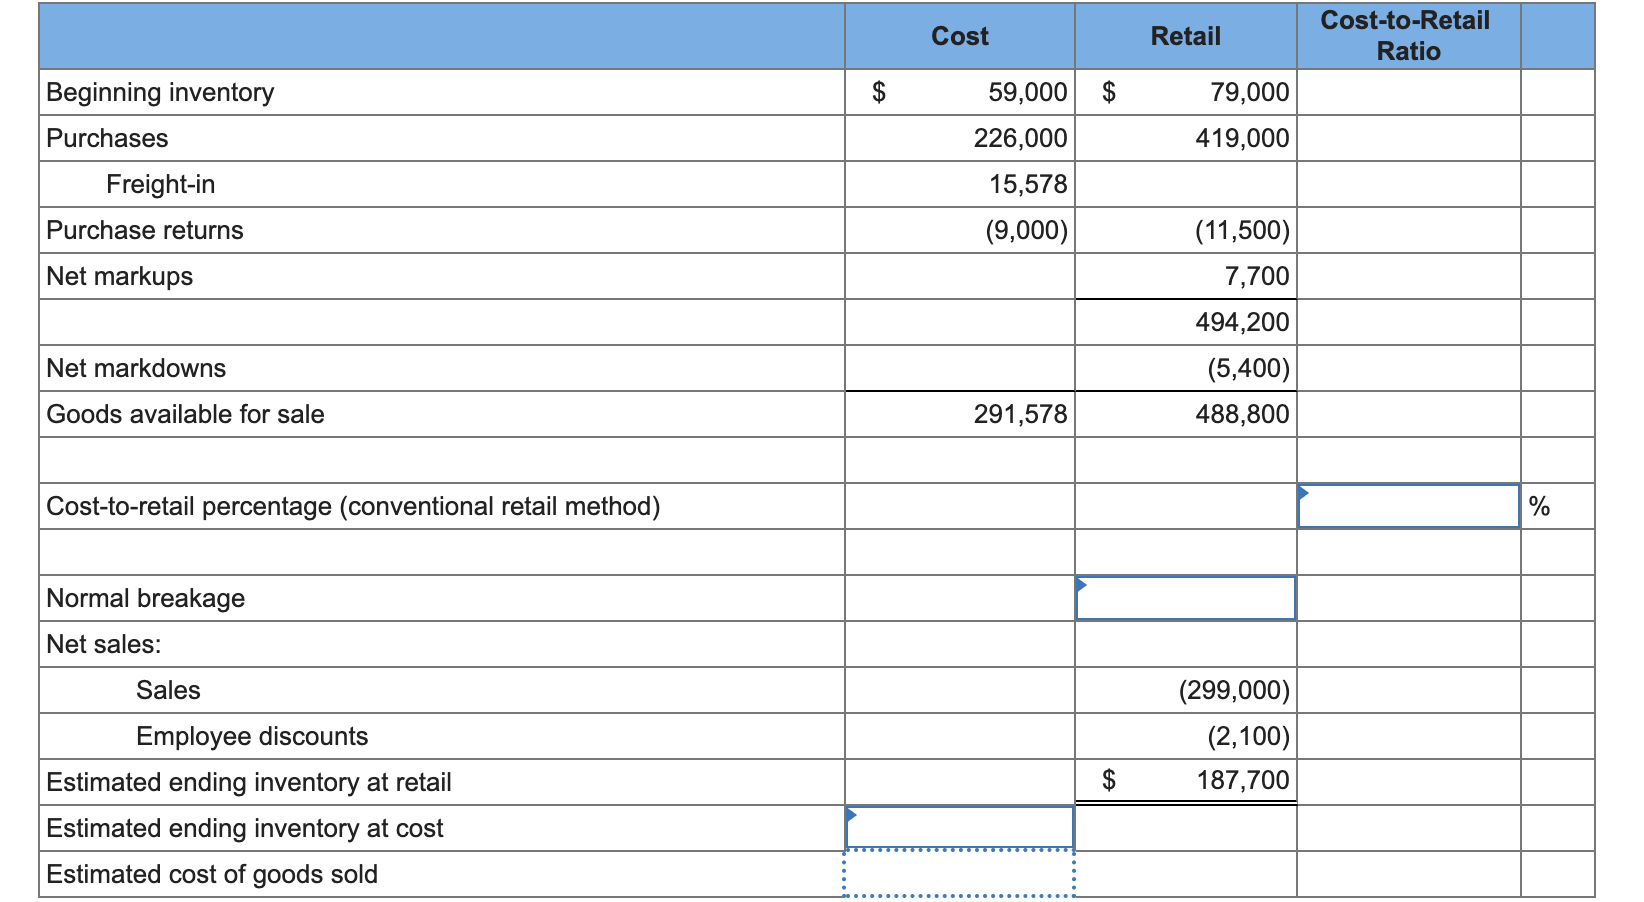Click the cost-to-retail percentage input field
1644x902 pixels.
[1408, 506]
